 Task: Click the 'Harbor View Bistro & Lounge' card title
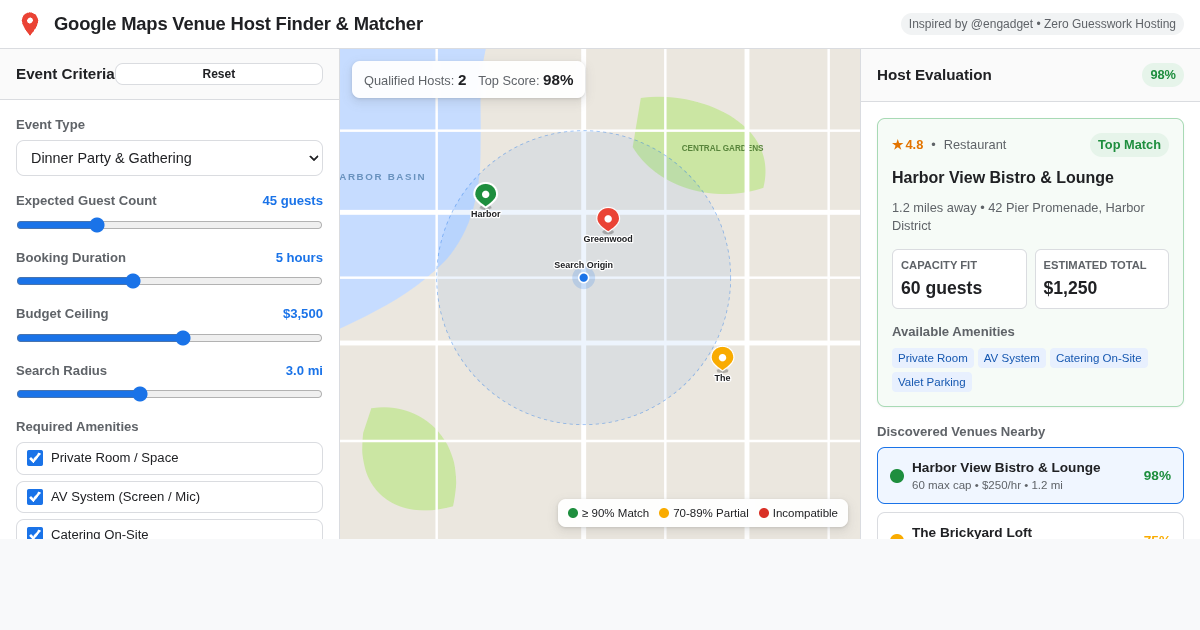pyautogui.click(x=1003, y=178)
